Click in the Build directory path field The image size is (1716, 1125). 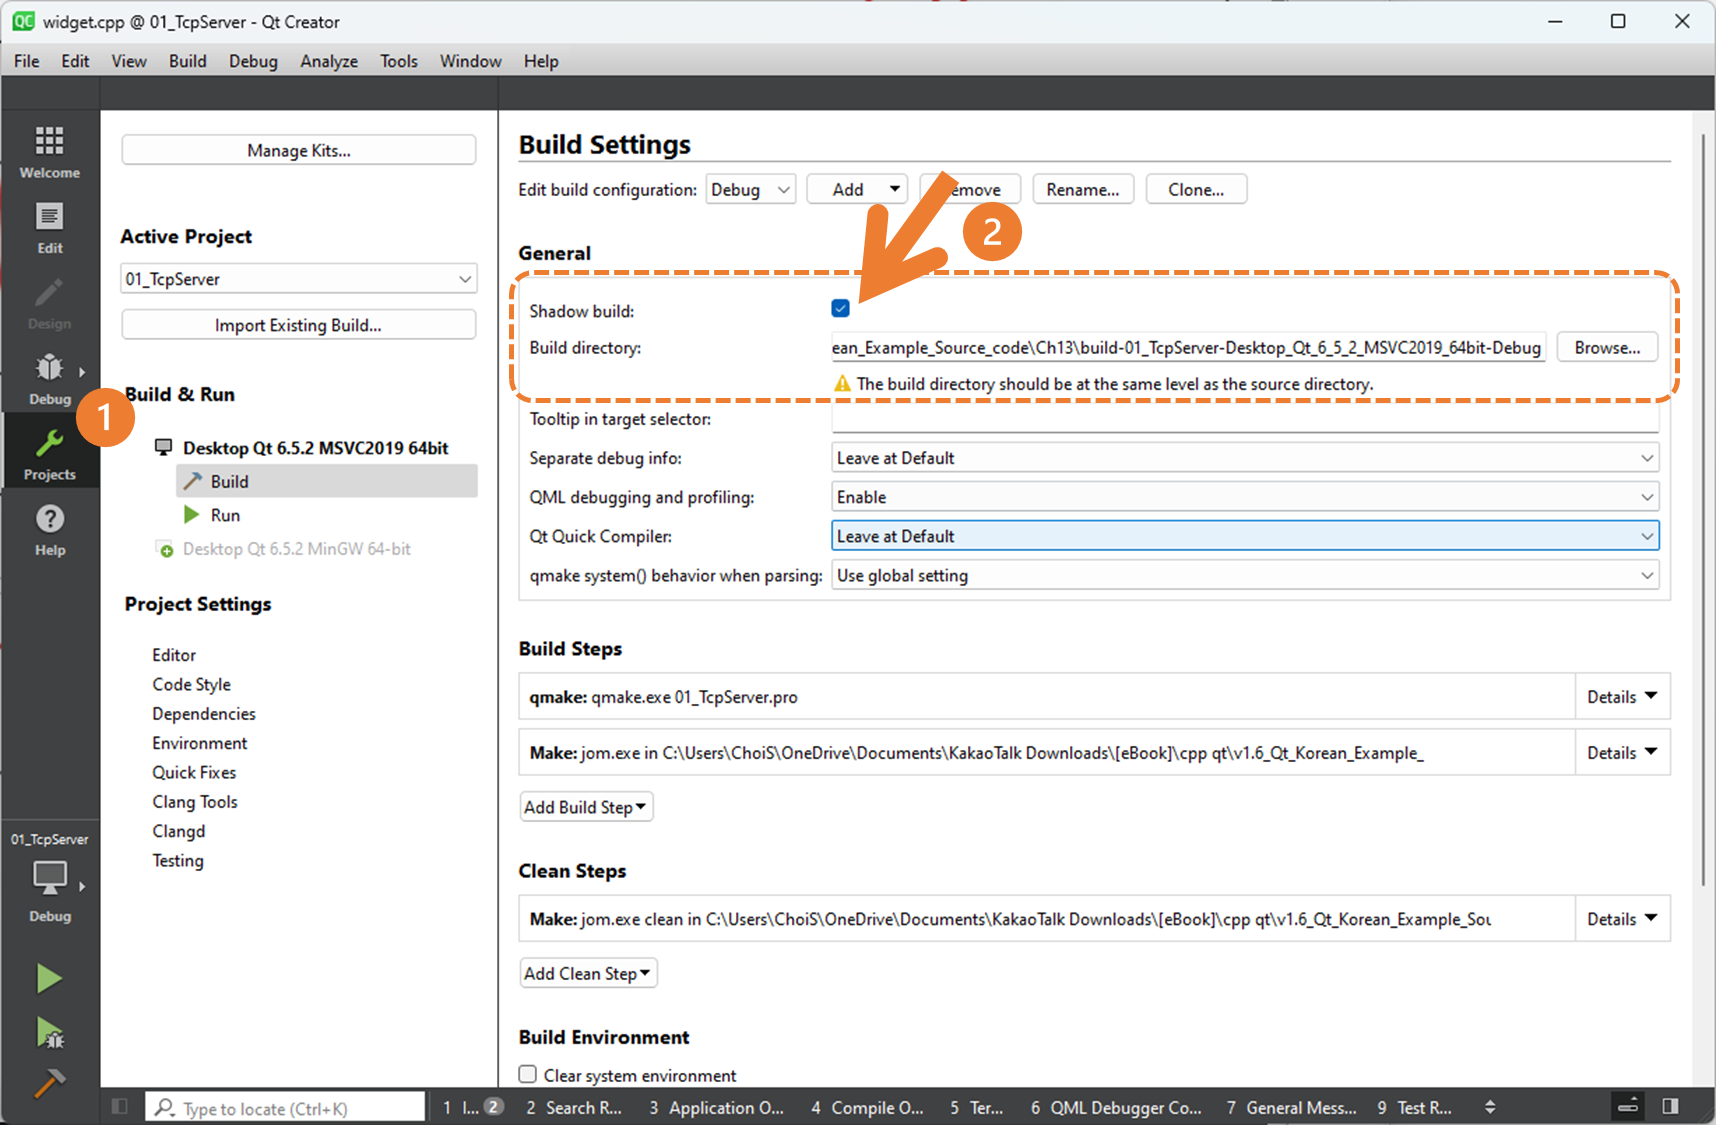point(1188,347)
